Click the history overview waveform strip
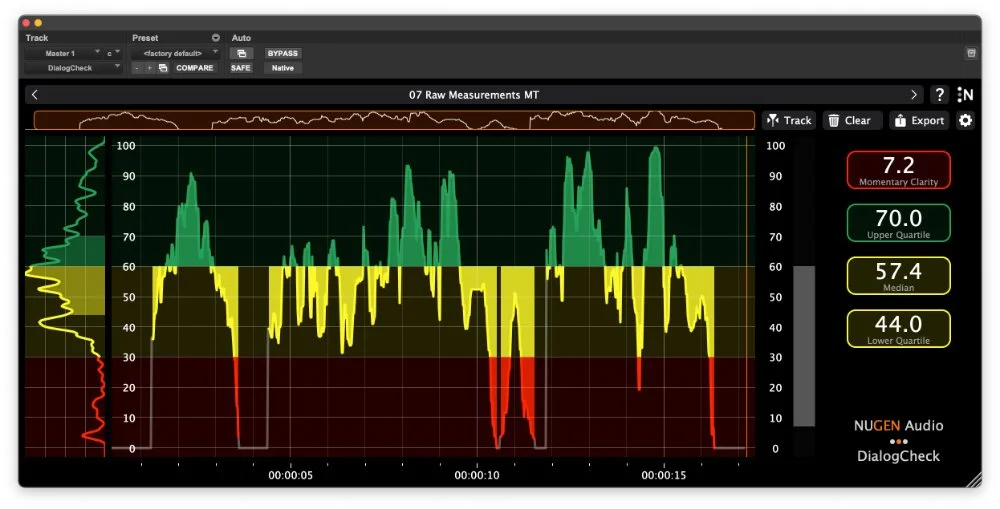This screenshot has height=509, width=1000. pyautogui.click(x=394, y=120)
